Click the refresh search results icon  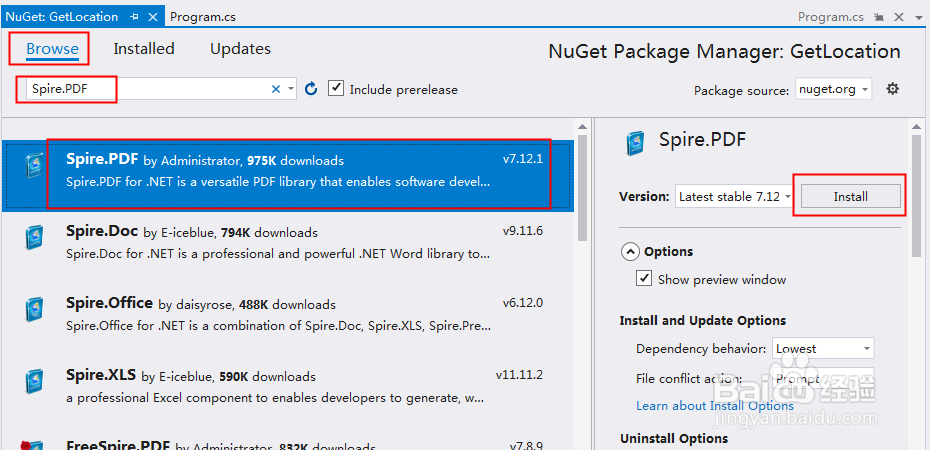311,89
